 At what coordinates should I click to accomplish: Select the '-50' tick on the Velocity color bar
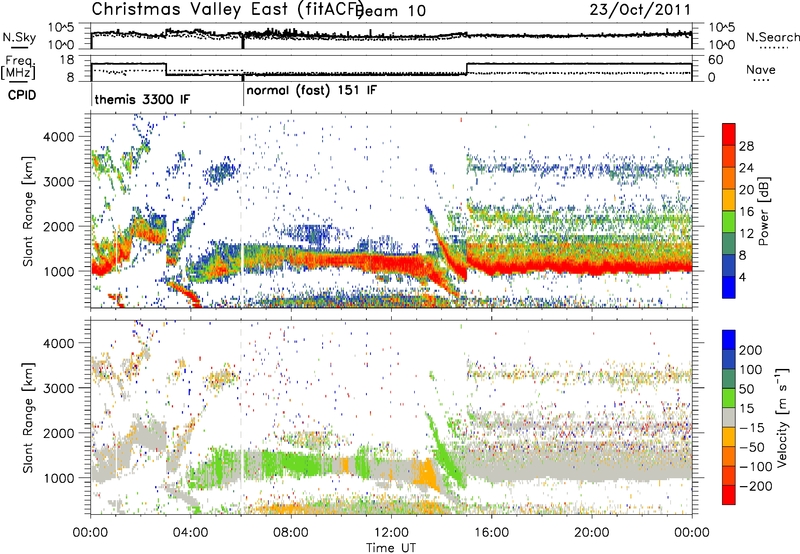click(752, 447)
